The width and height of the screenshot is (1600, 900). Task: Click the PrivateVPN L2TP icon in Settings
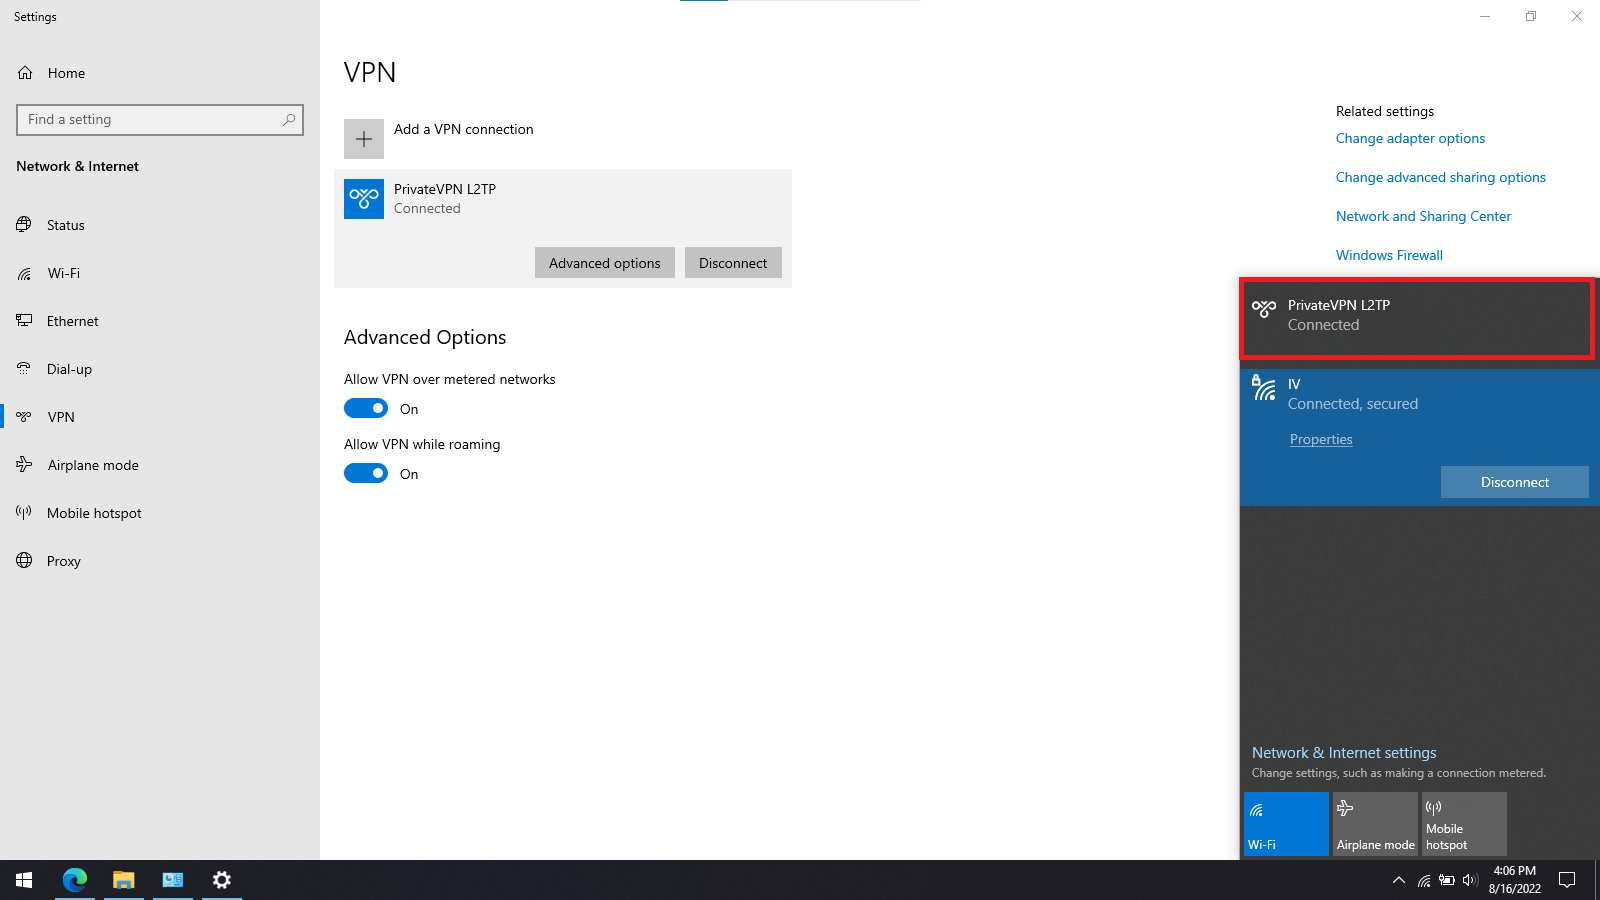pos(364,199)
